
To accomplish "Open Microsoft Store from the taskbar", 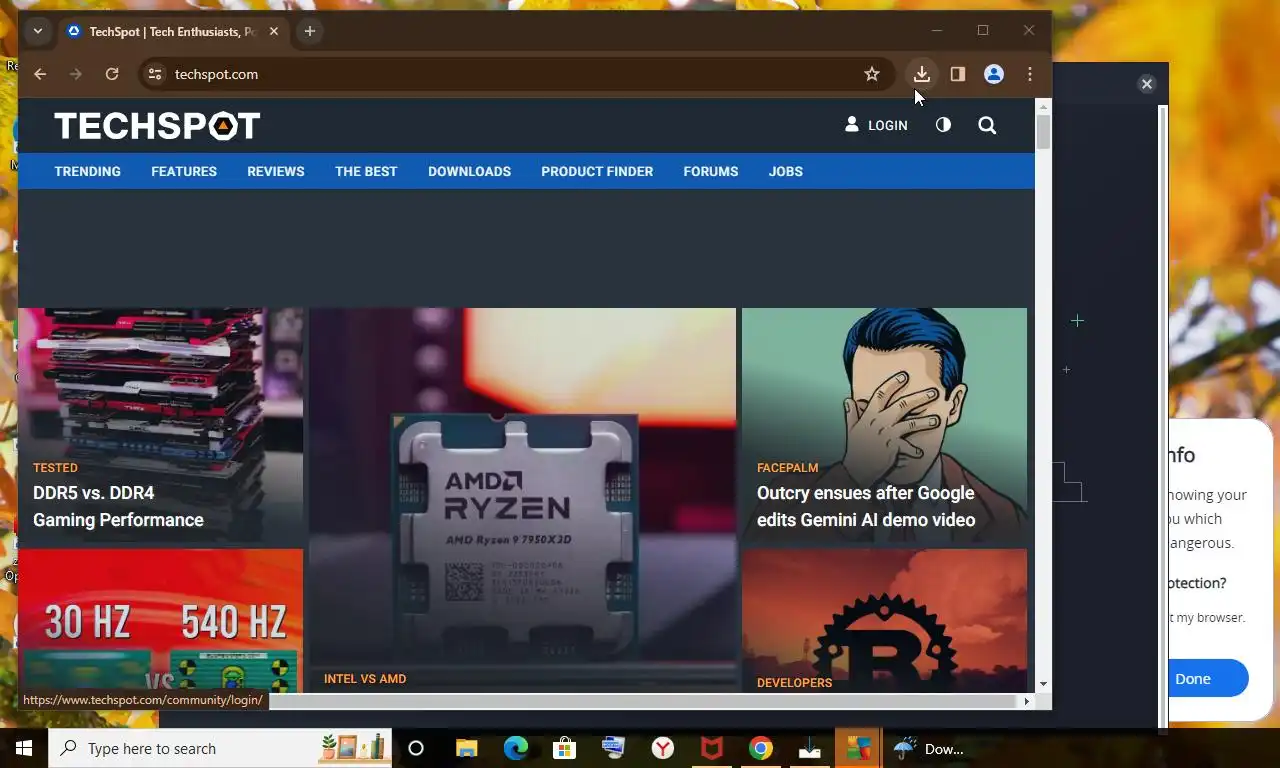I will coord(565,748).
